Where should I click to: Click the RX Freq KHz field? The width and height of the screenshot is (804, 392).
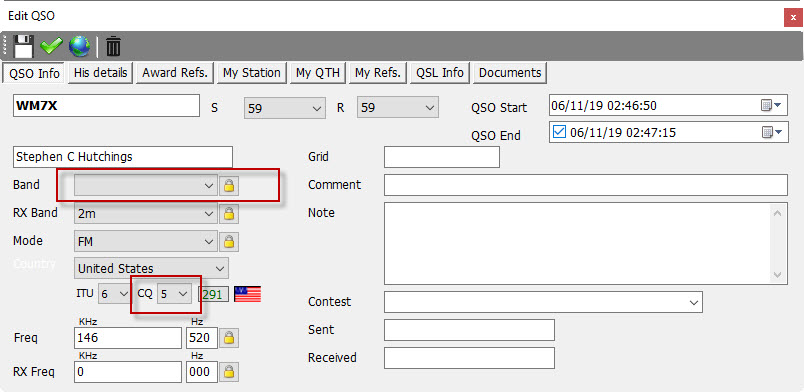pyautogui.click(x=128, y=372)
